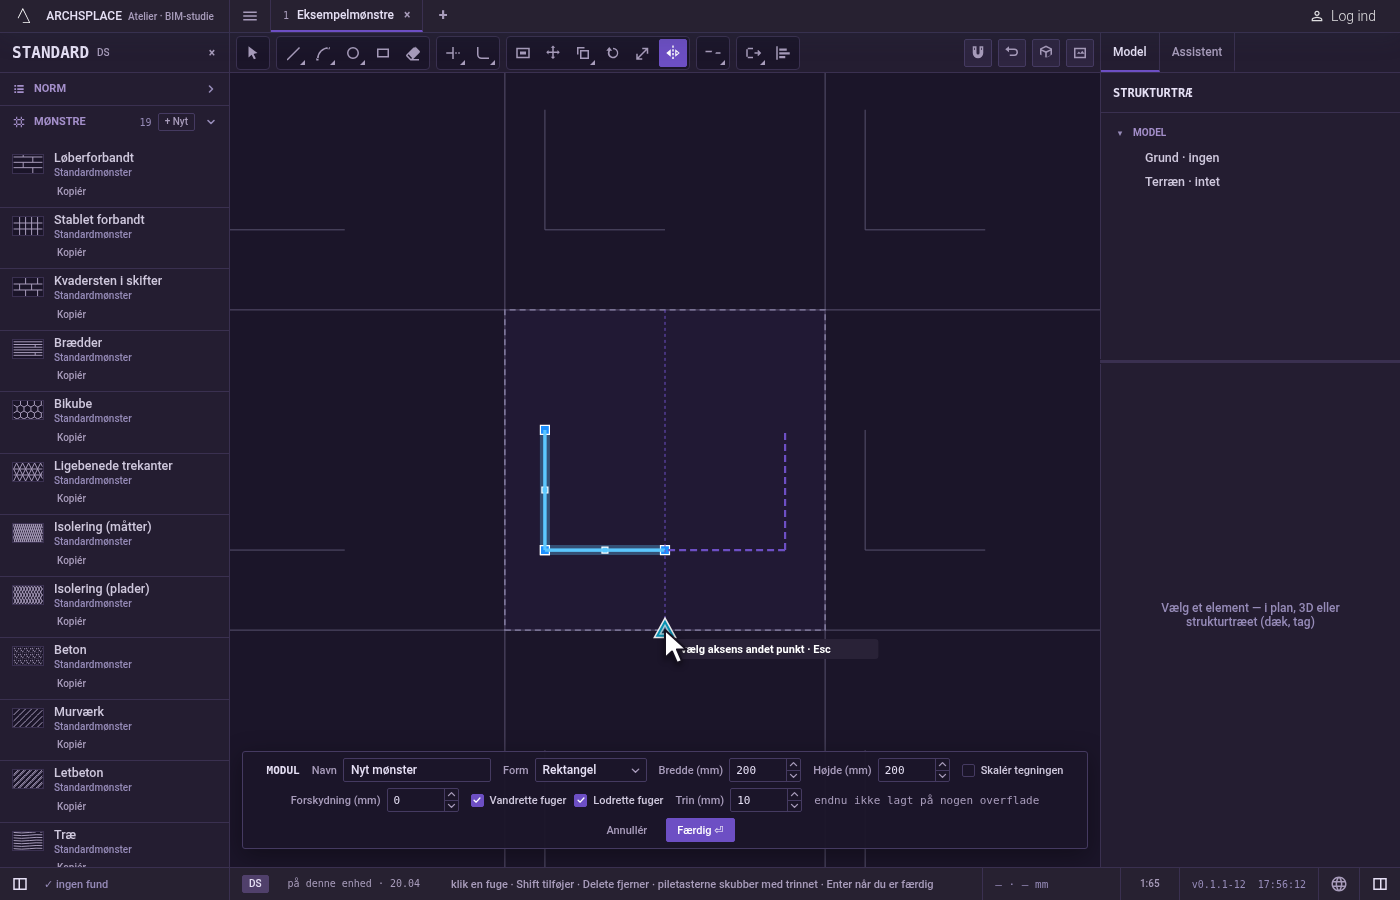Collapse the MODEL tree node
Screen dimensions: 1400x900
[1120, 132]
